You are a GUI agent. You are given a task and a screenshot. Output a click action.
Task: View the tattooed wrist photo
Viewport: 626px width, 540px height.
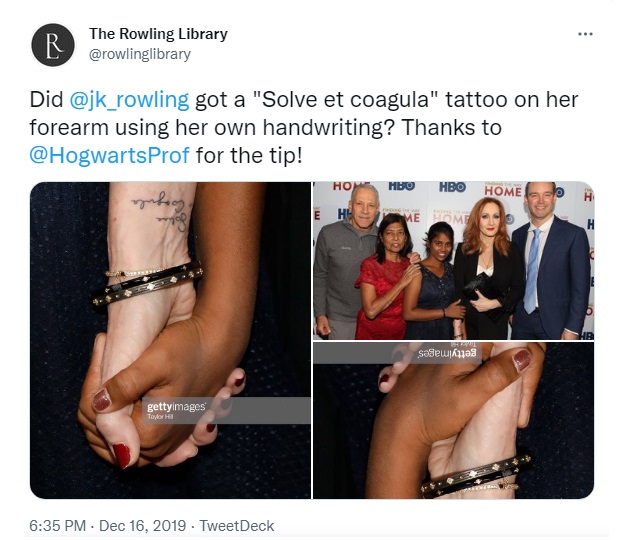170,340
